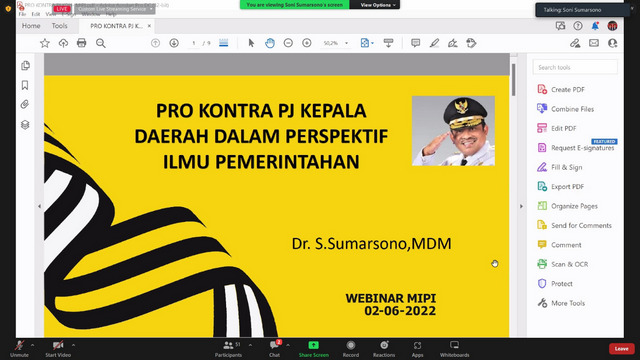Screen dimensions: 640x360
Task: Expand the audio options caret
Action: [32, 345]
